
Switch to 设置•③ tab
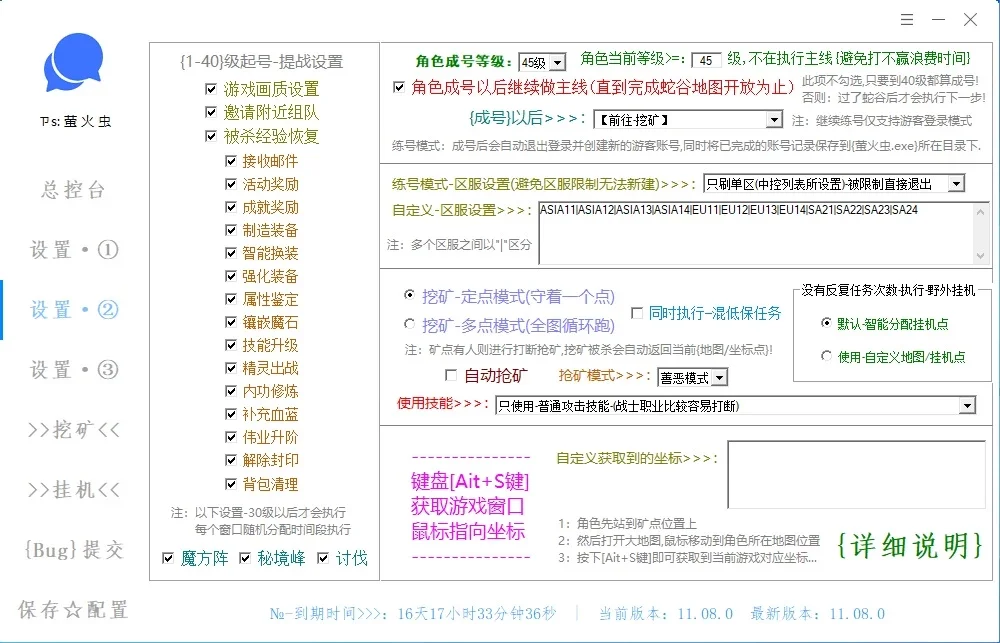coord(74,369)
